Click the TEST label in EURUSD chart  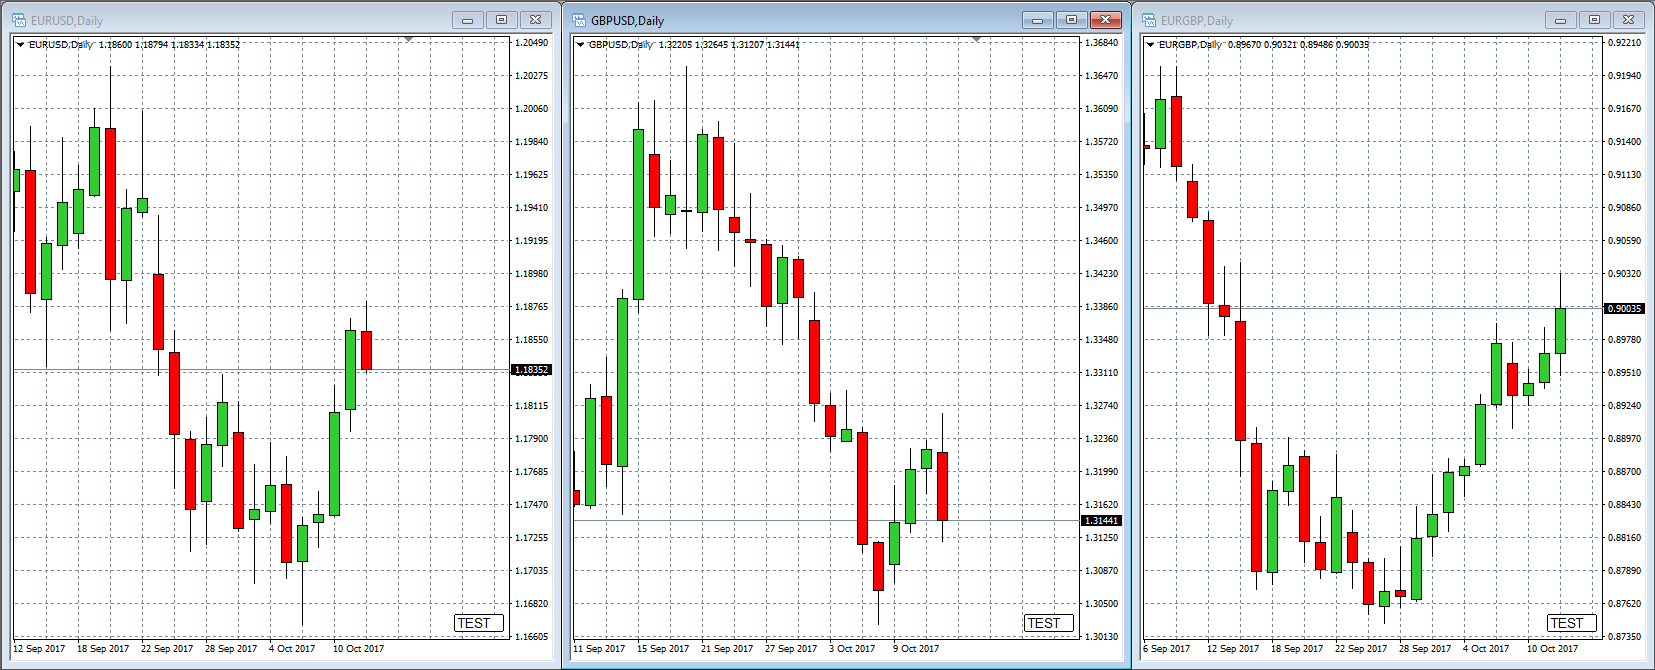pos(479,623)
